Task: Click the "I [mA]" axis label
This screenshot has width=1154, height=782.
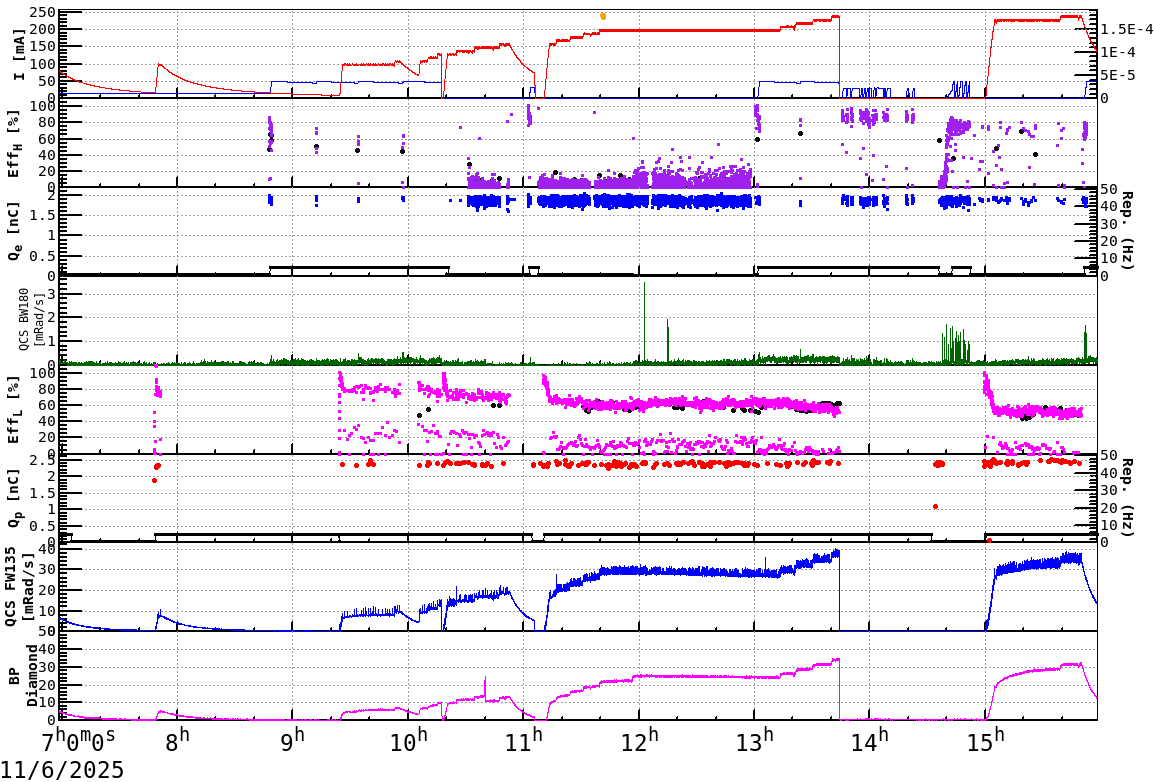Action: click(19, 54)
